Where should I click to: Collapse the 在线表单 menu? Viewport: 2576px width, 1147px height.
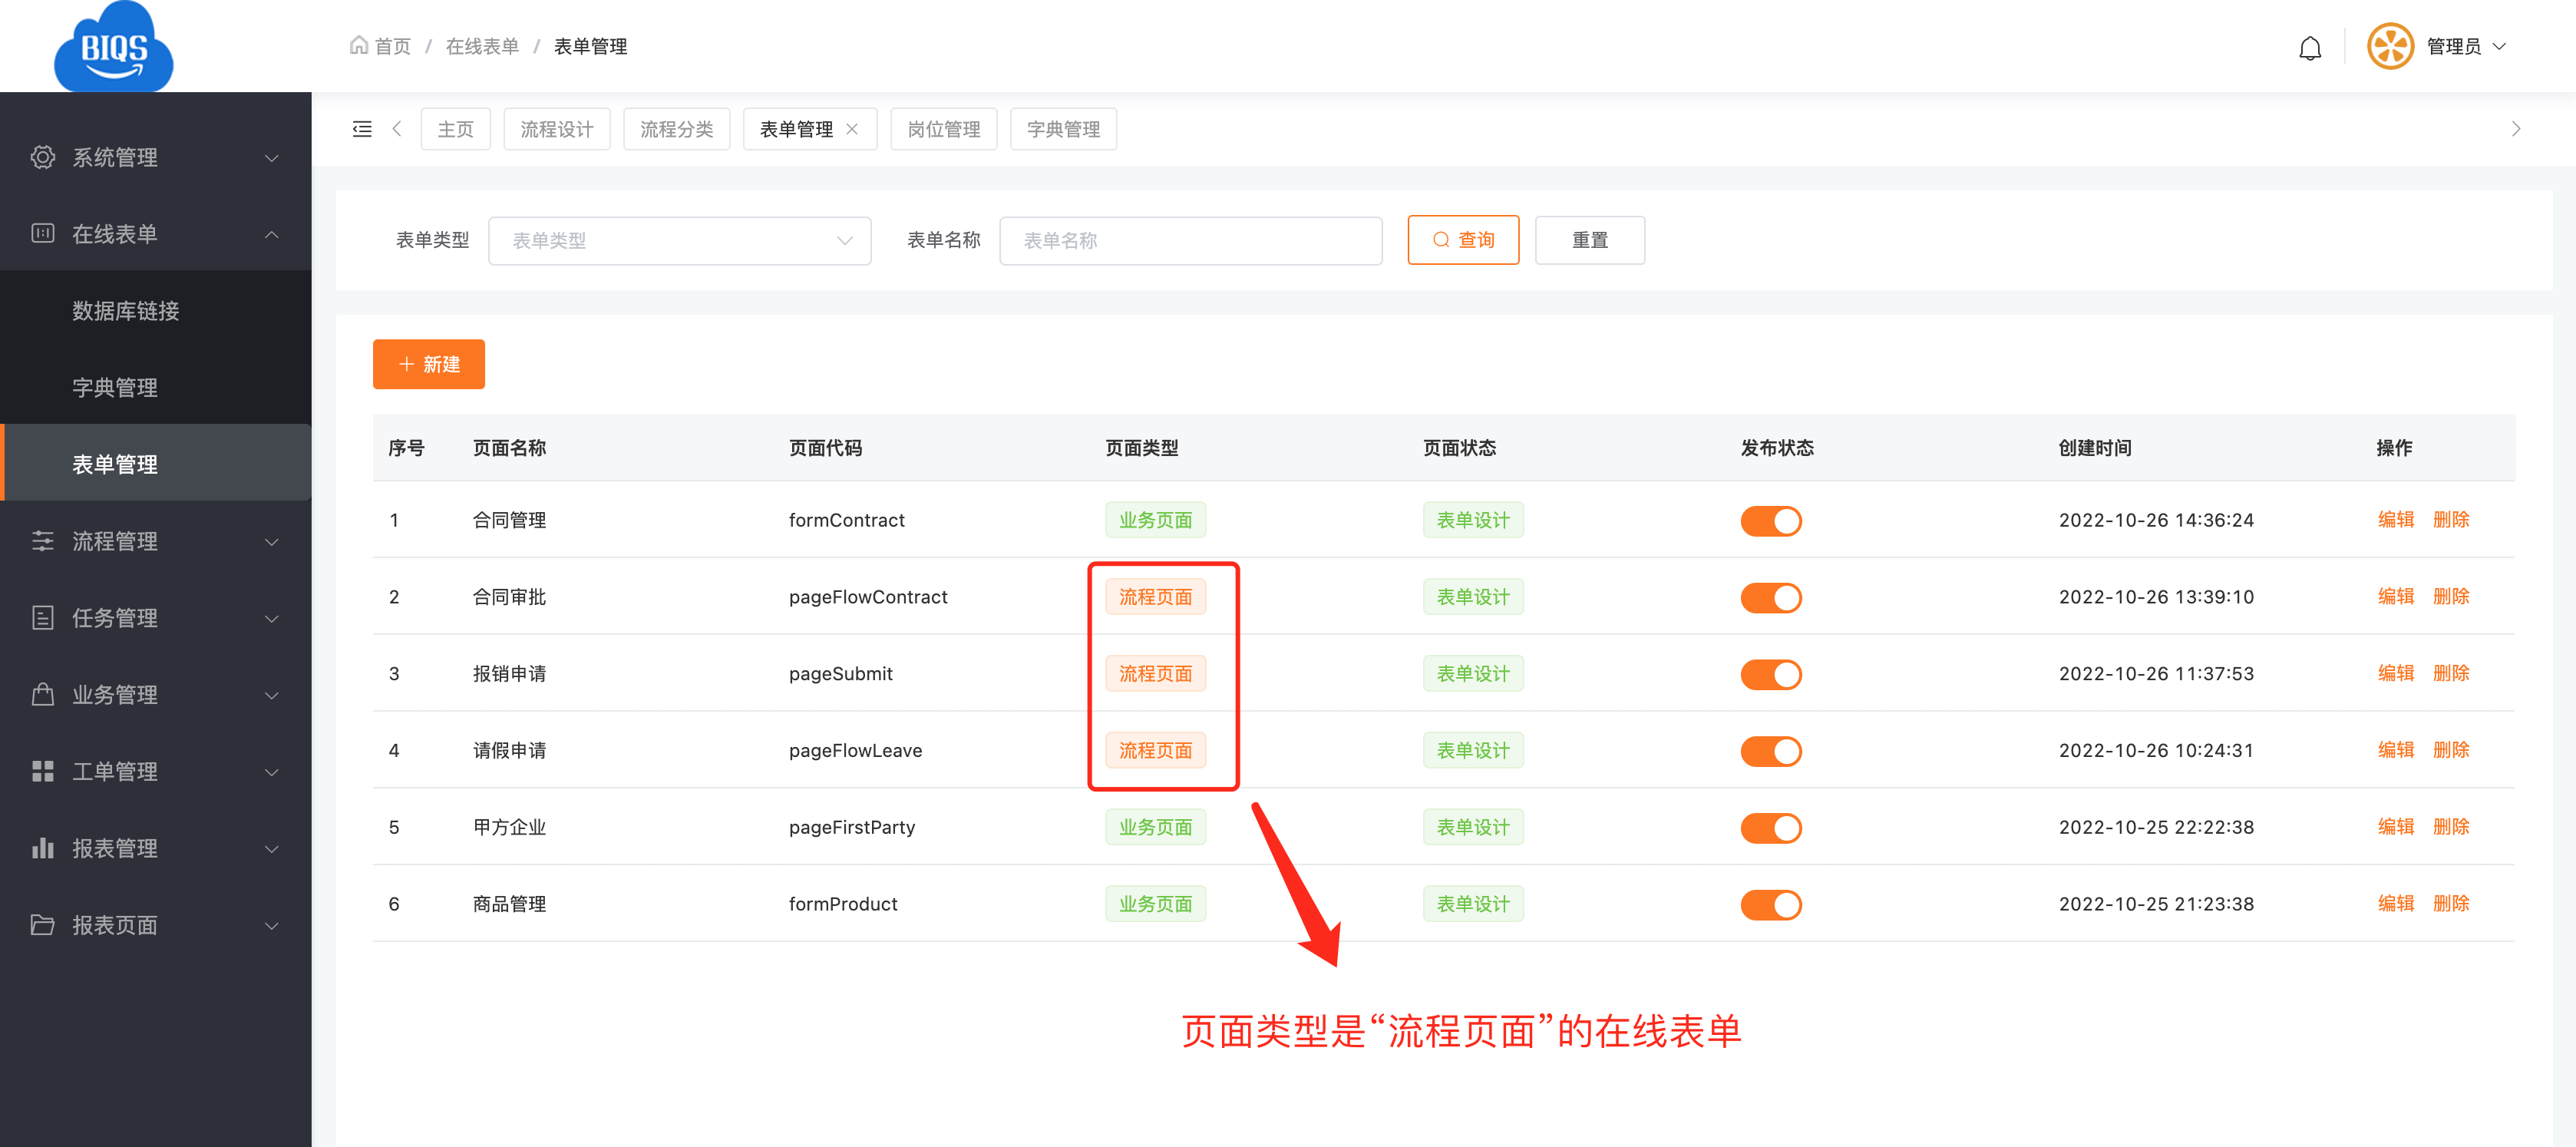[x=156, y=233]
